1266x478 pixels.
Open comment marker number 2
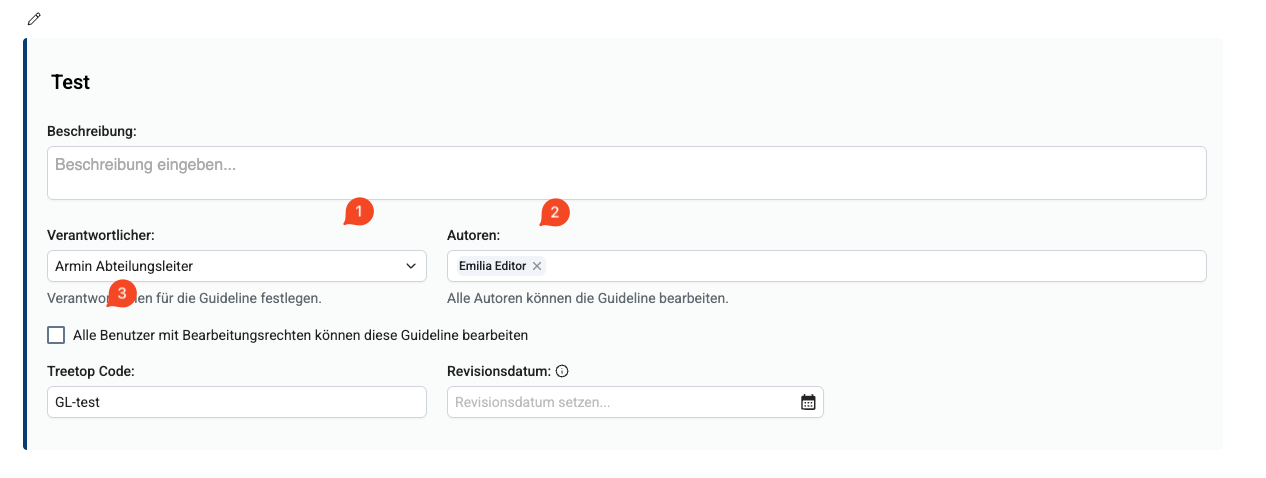point(554,213)
